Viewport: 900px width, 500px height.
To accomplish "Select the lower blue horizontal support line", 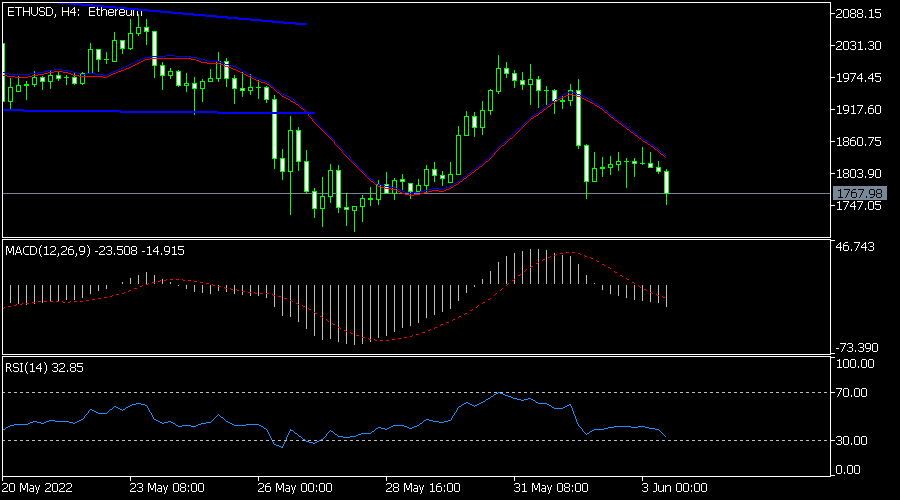I will click(159, 111).
